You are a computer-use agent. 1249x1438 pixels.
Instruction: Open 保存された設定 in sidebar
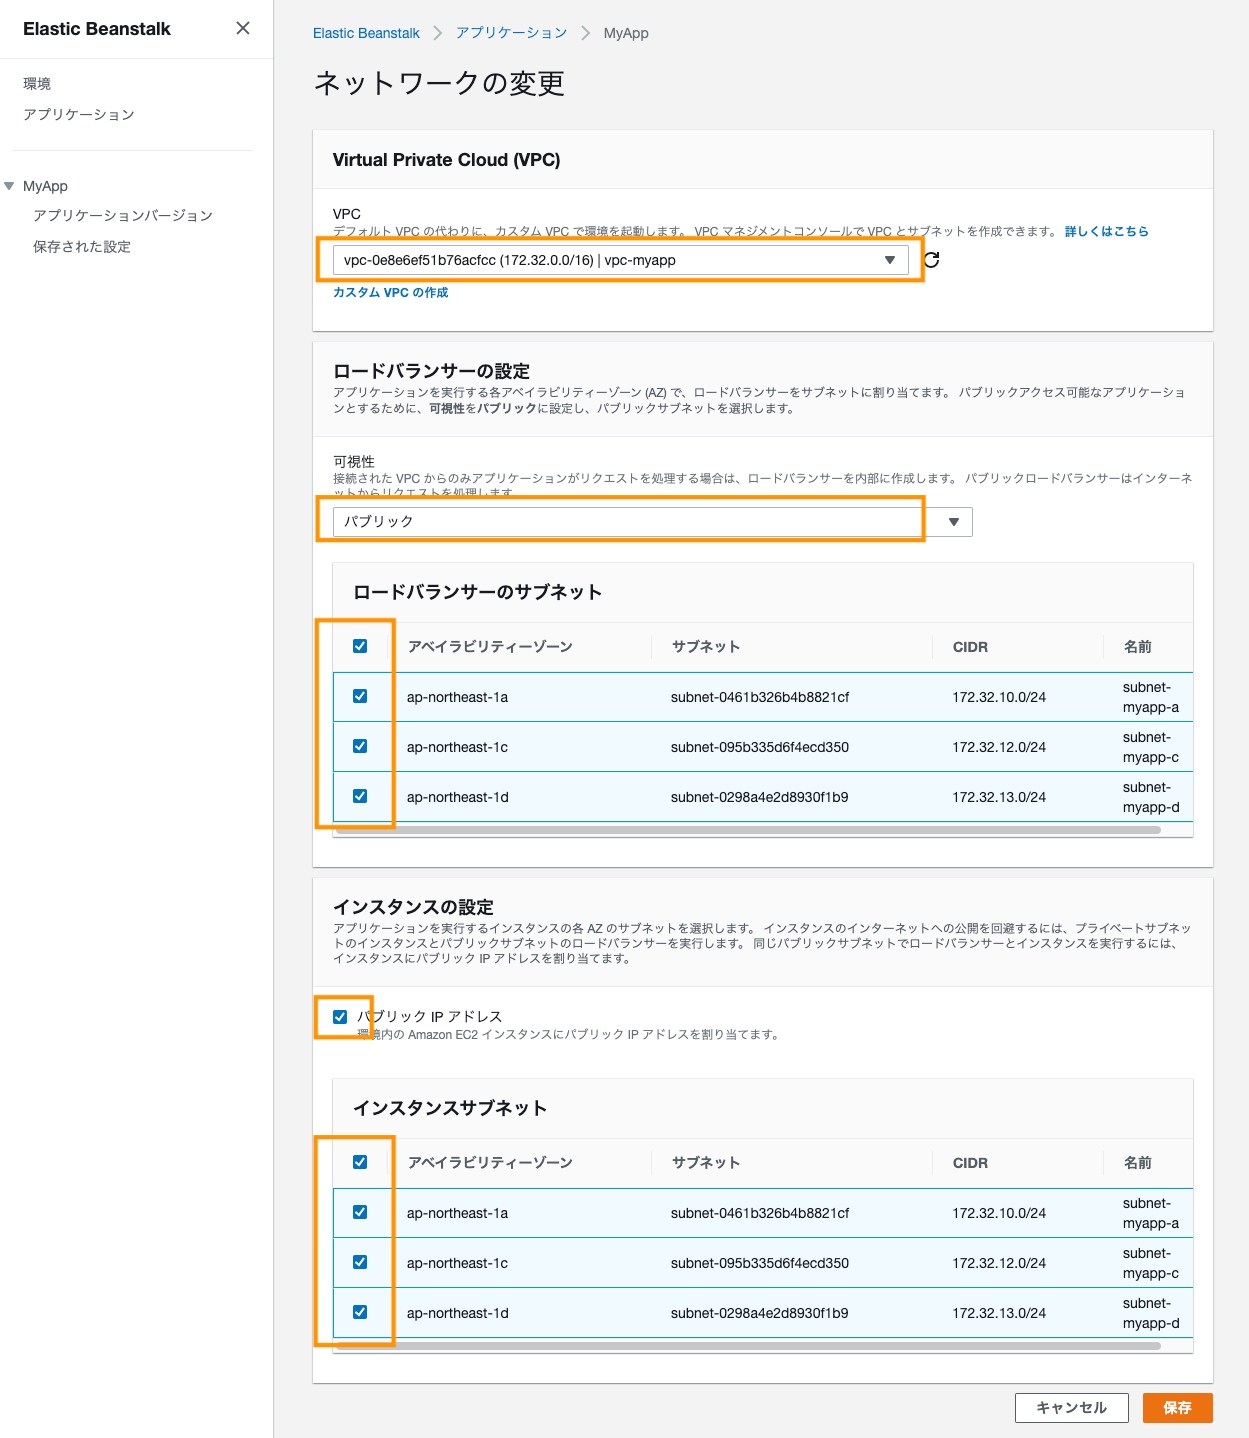[82, 247]
